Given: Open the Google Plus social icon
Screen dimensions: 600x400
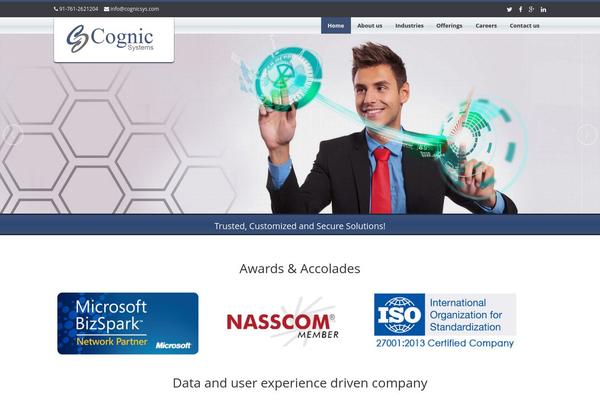Looking at the screenshot, I should click(x=531, y=9).
